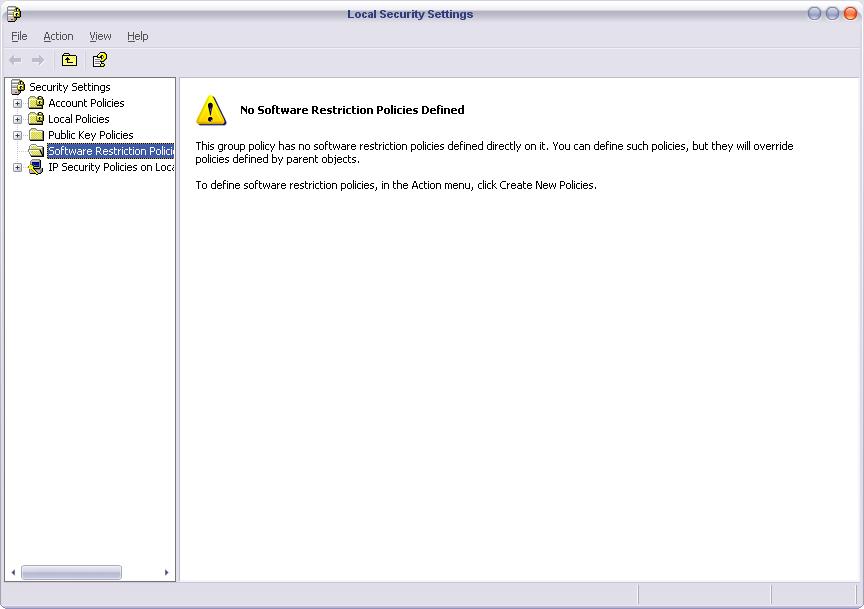Open the File menu
864x609 pixels.
(19, 36)
